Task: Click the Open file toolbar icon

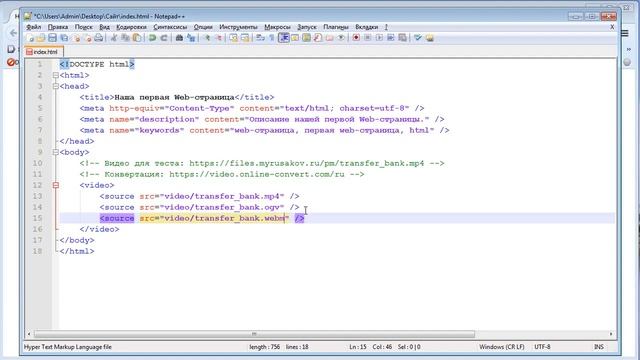Action: tap(41, 38)
